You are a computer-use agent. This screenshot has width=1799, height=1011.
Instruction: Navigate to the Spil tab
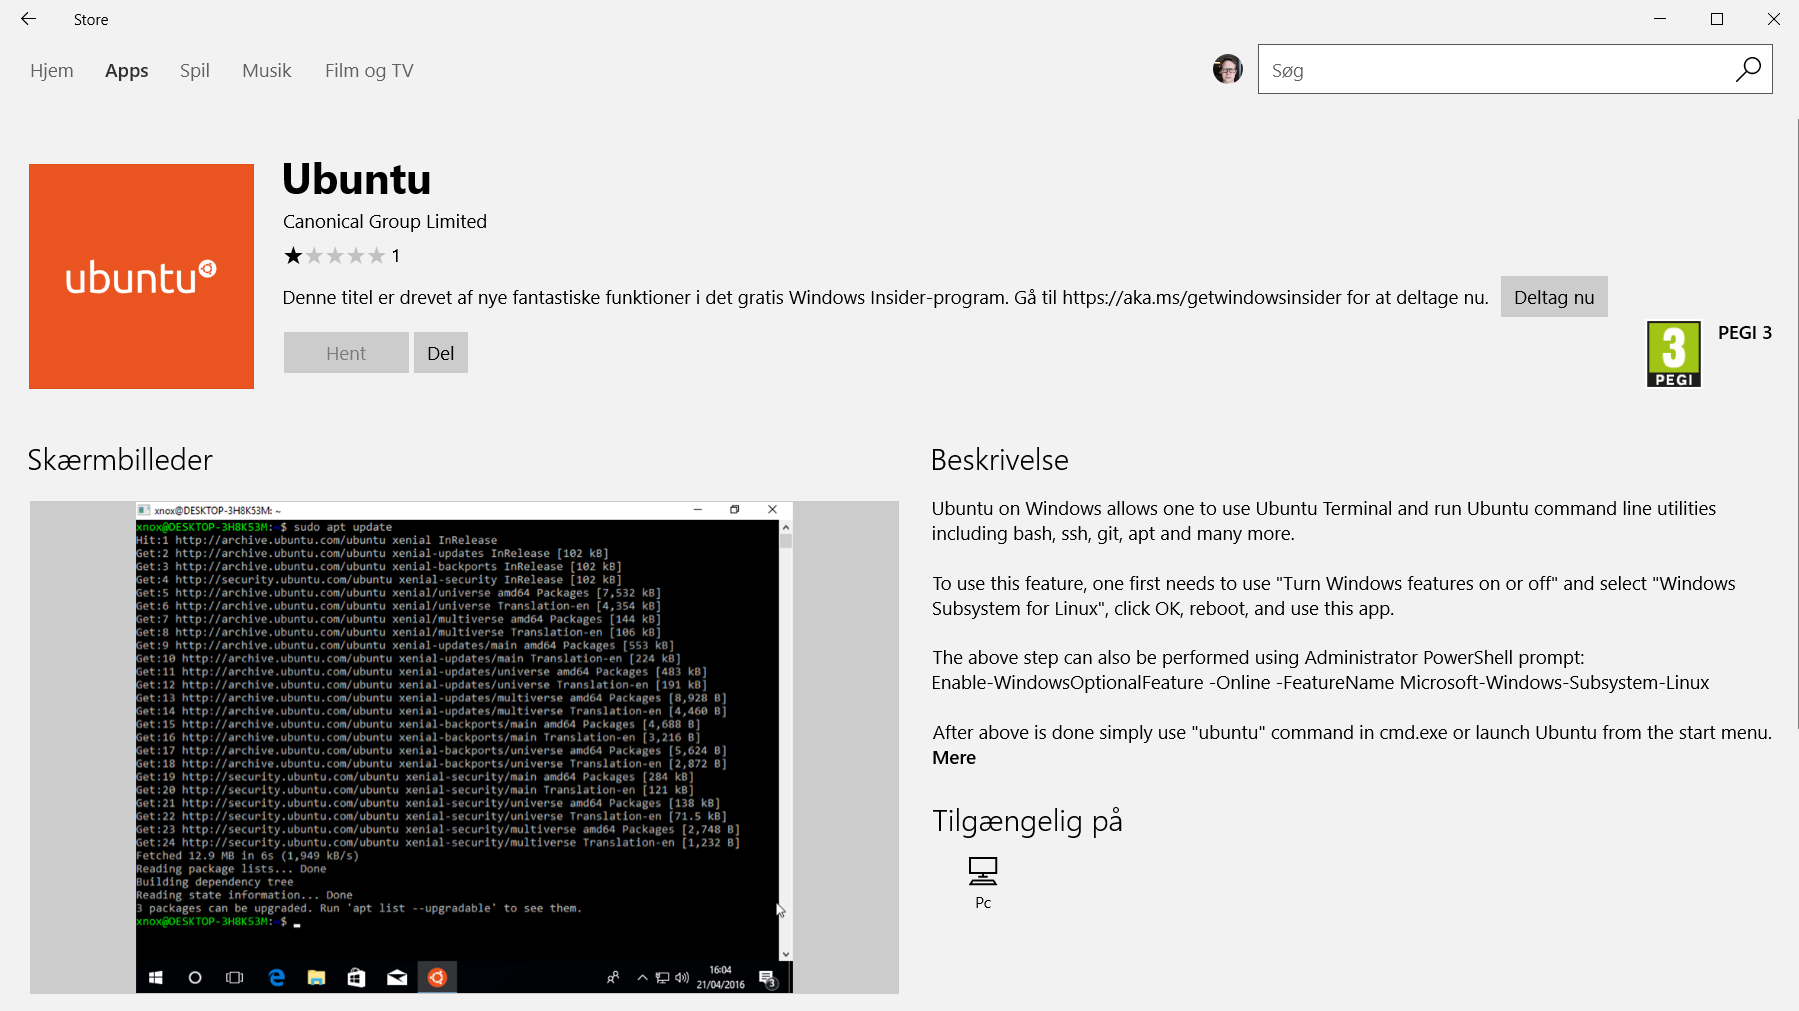click(195, 71)
